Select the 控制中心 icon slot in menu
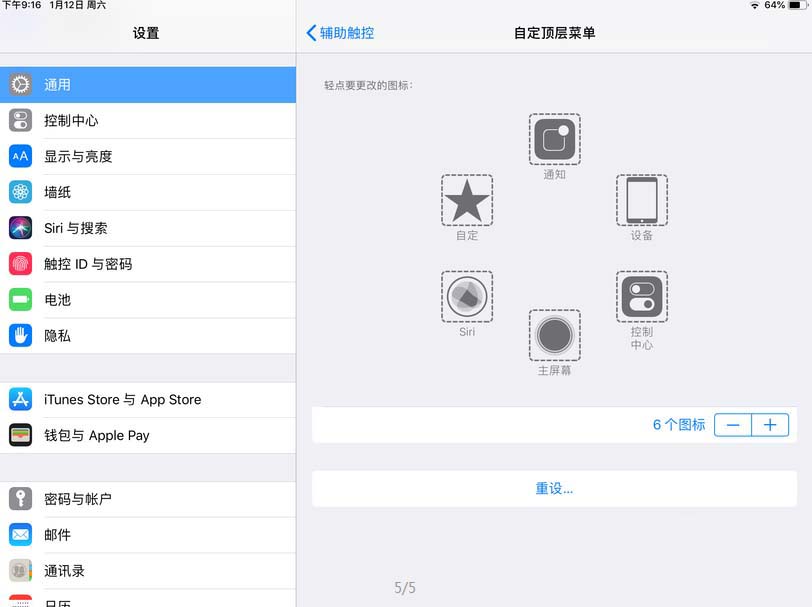Screen dimensions: 812x607 642,297
